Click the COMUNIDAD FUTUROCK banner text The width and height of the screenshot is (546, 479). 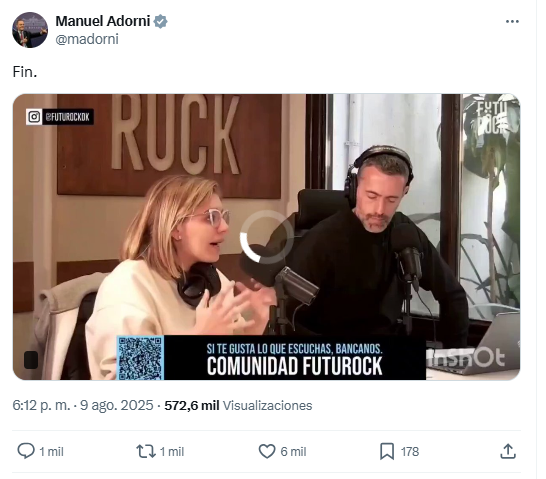295,366
